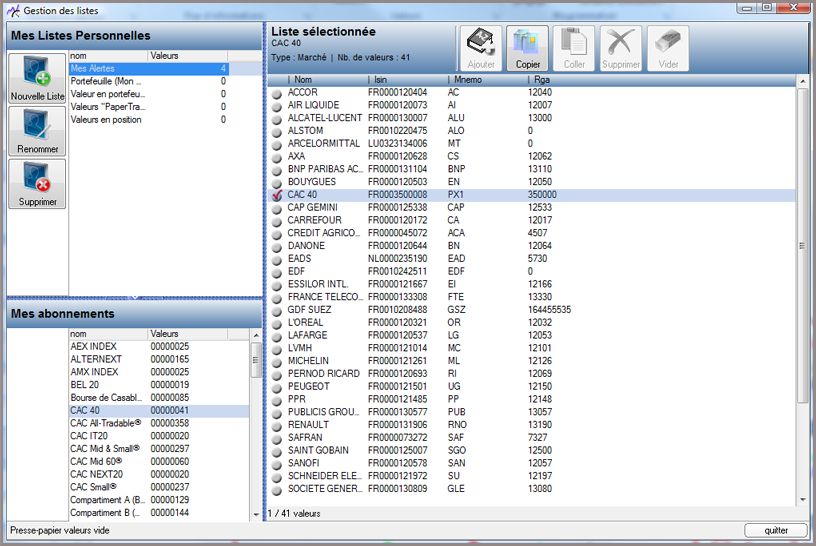Select the SOCIETE GENER... row
This screenshot has height=546, width=816.
531,489
